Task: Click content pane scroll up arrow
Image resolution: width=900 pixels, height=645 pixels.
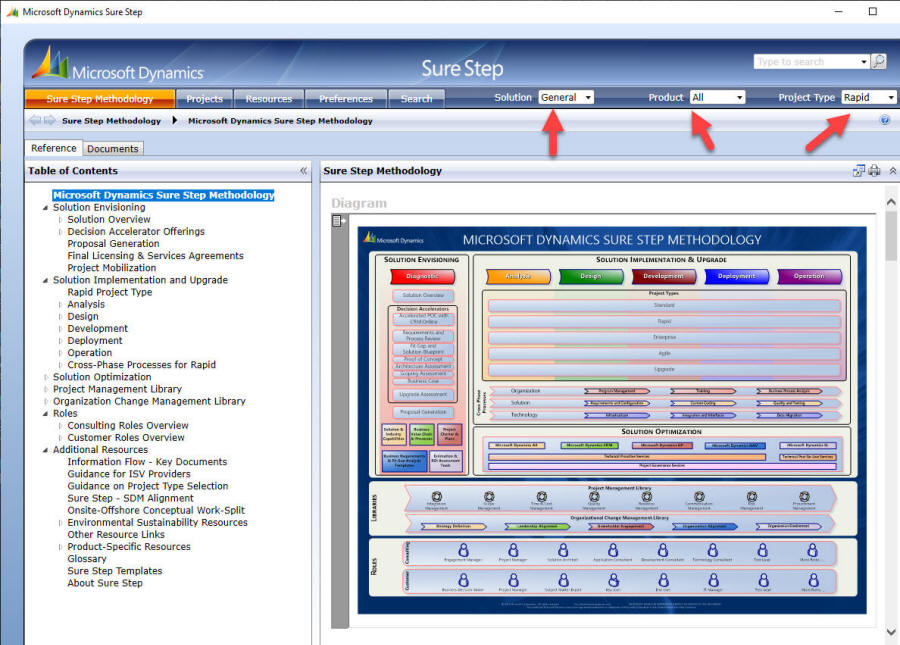Action: coord(891,202)
